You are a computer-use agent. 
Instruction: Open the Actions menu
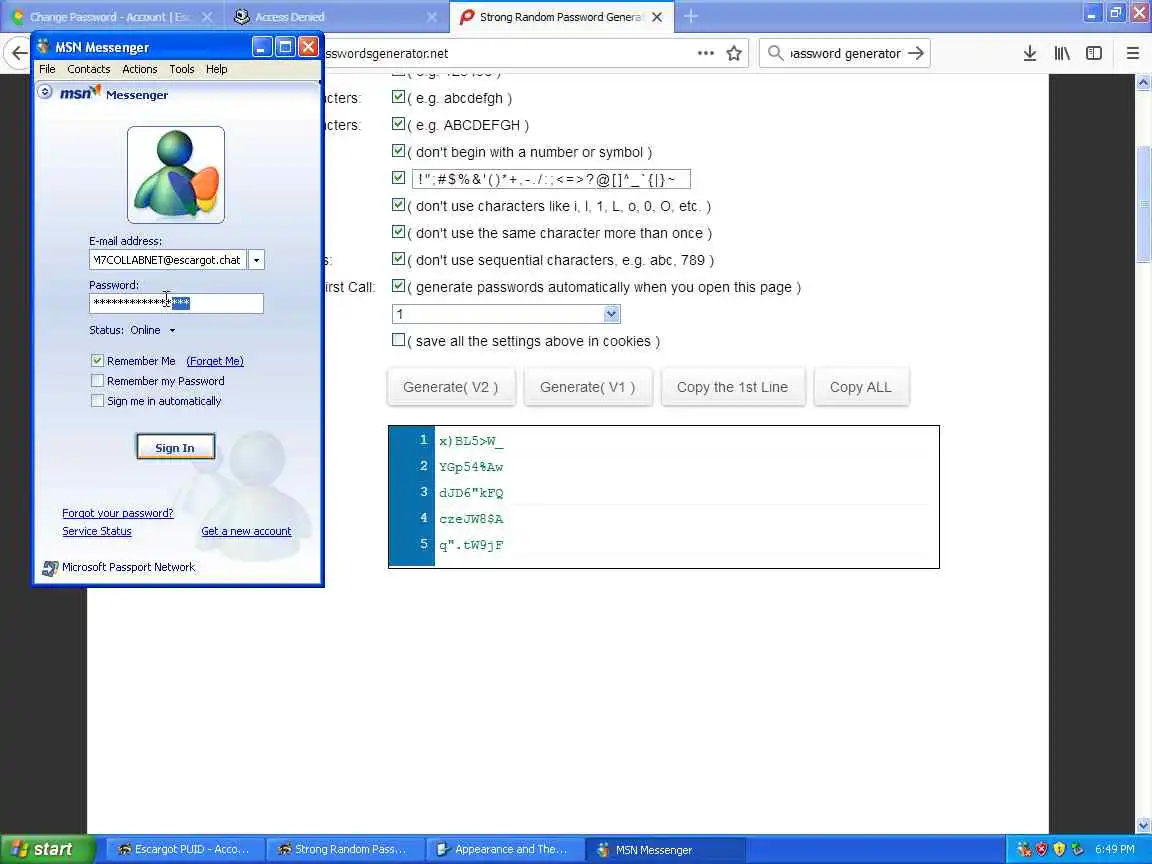140,69
